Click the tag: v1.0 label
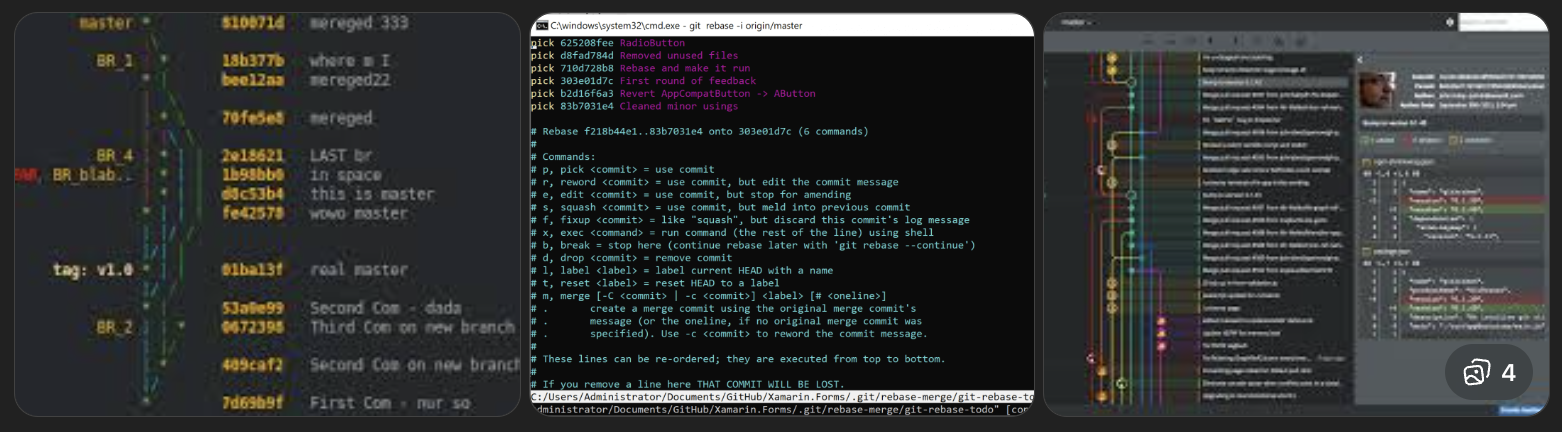1562x432 pixels. pyautogui.click(x=93, y=270)
